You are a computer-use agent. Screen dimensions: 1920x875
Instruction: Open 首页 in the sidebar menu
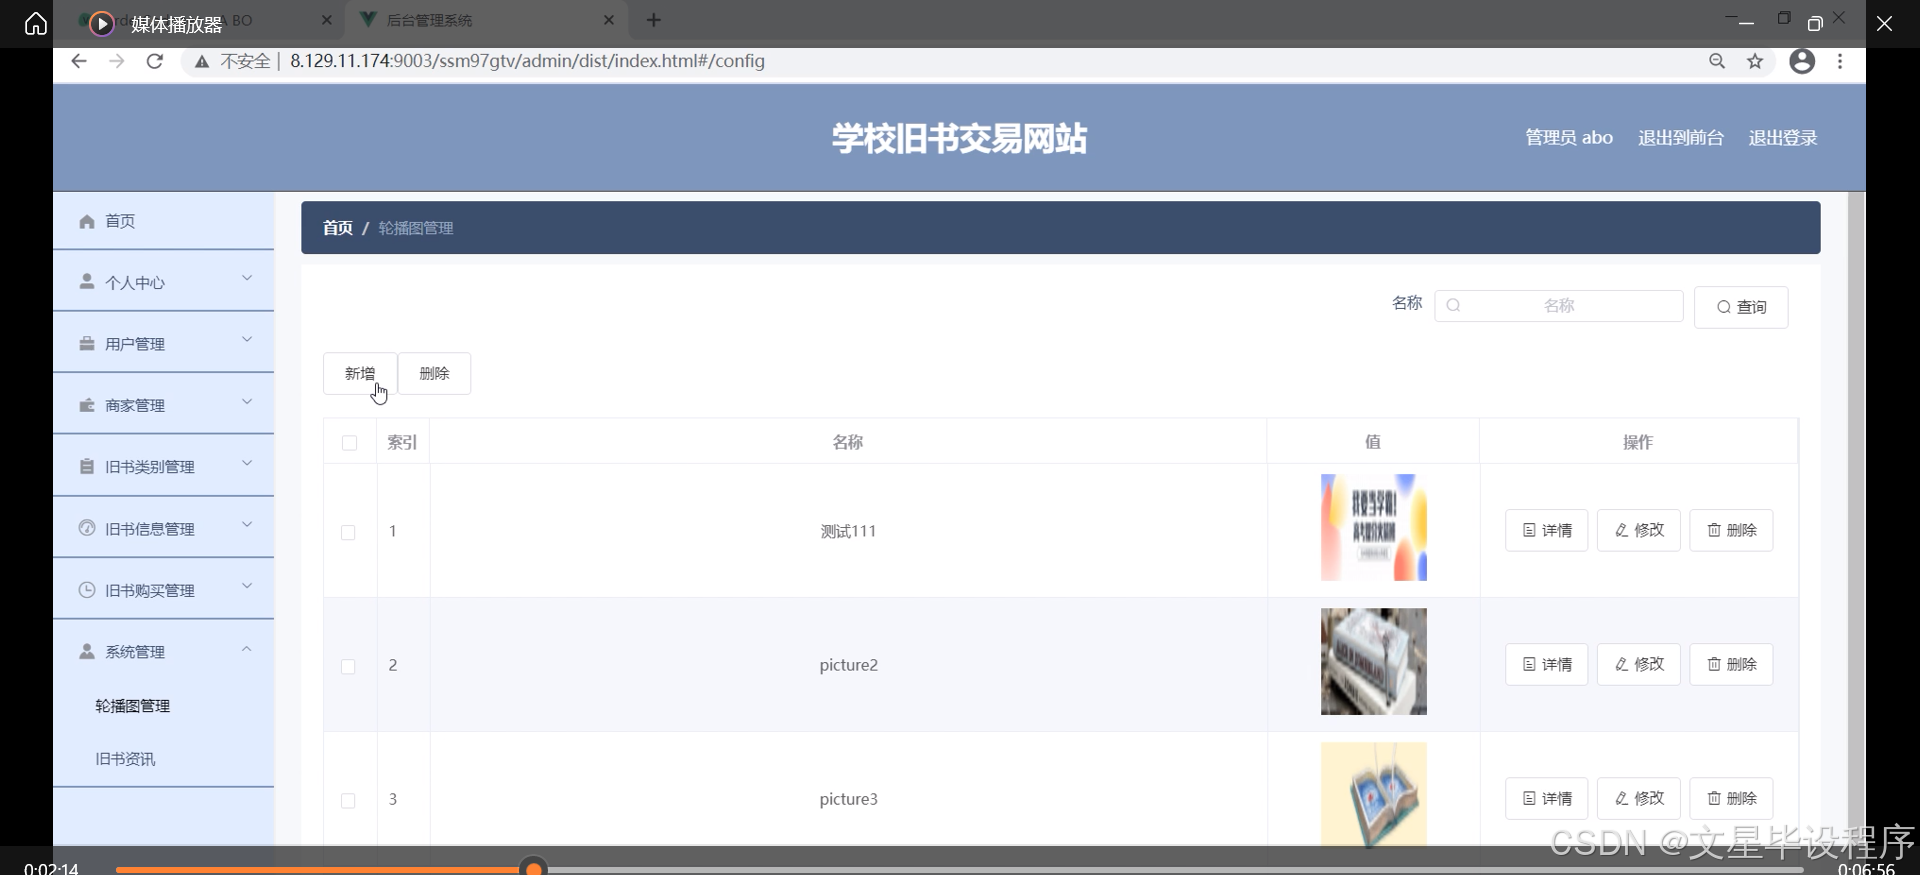point(163,221)
